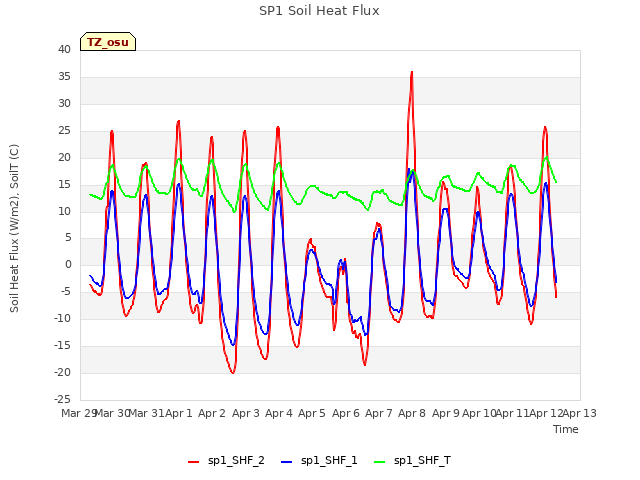Click the 20 y-axis tick label
This screenshot has width=640, height=480.
pyautogui.click(x=64, y=157)
